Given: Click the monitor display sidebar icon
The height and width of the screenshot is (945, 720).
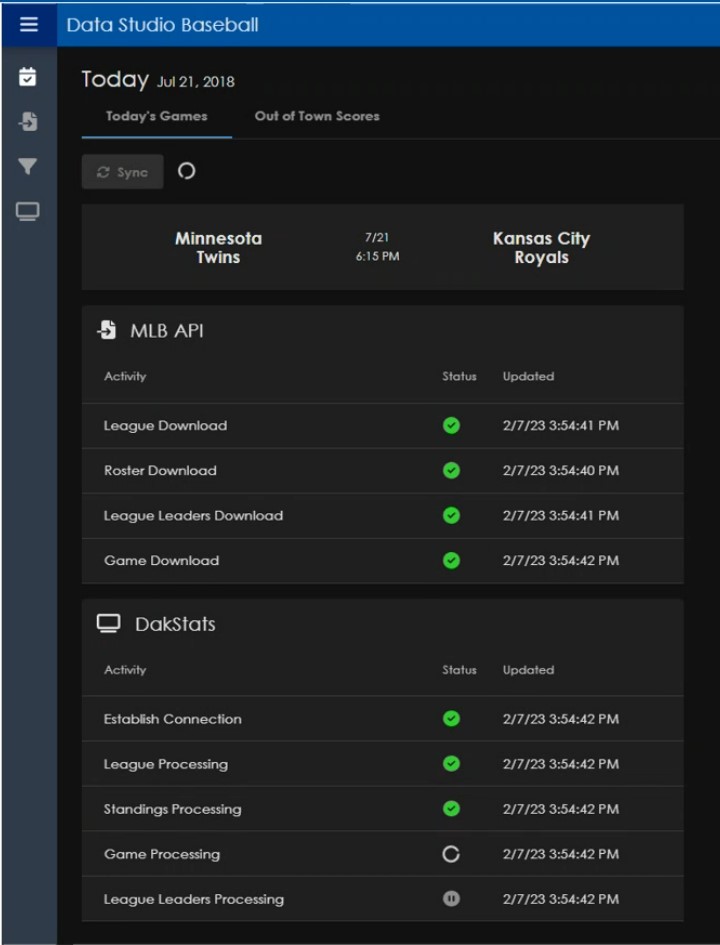Looking at the screenshot, I should [28, 211].
